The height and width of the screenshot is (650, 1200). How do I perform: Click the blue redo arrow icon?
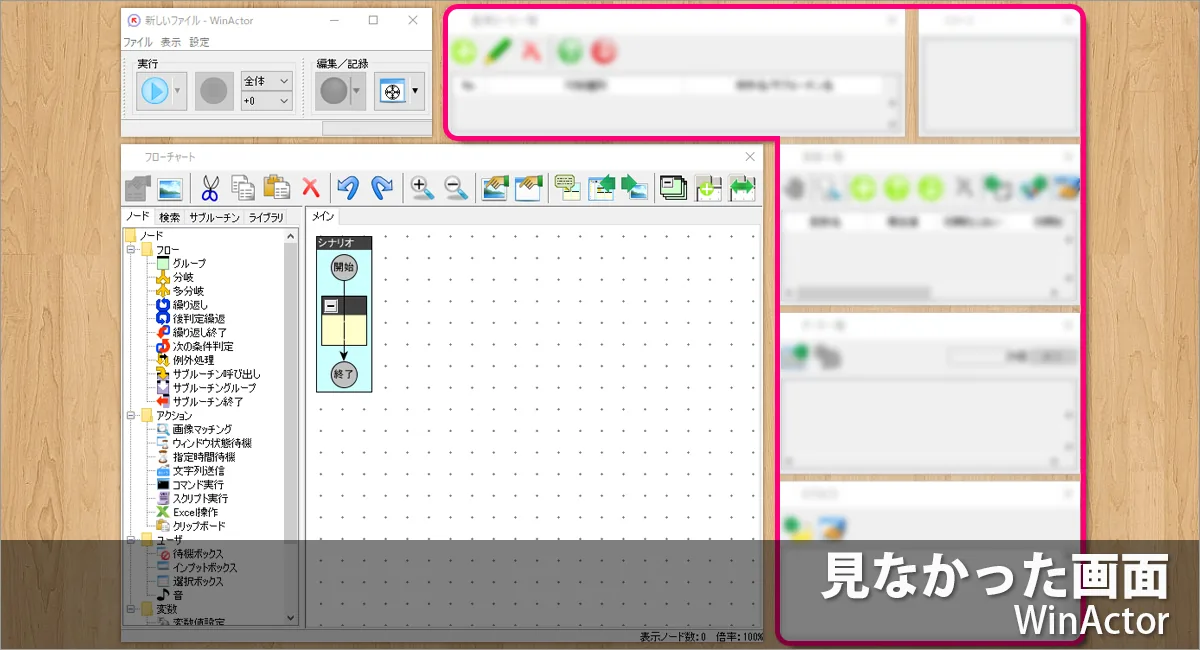(382, 187)
